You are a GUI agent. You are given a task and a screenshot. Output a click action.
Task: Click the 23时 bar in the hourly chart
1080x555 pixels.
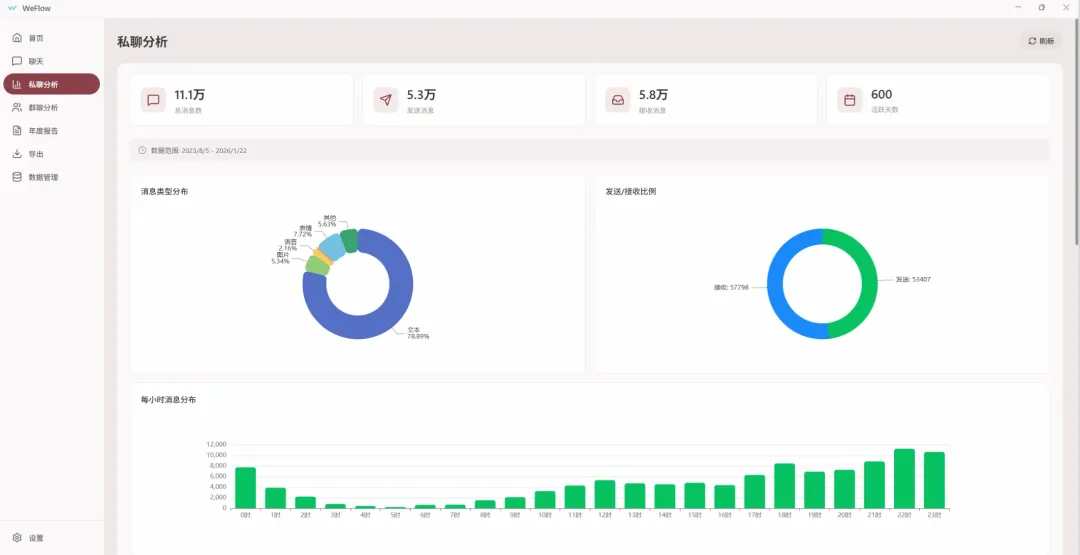pos(934,480)
